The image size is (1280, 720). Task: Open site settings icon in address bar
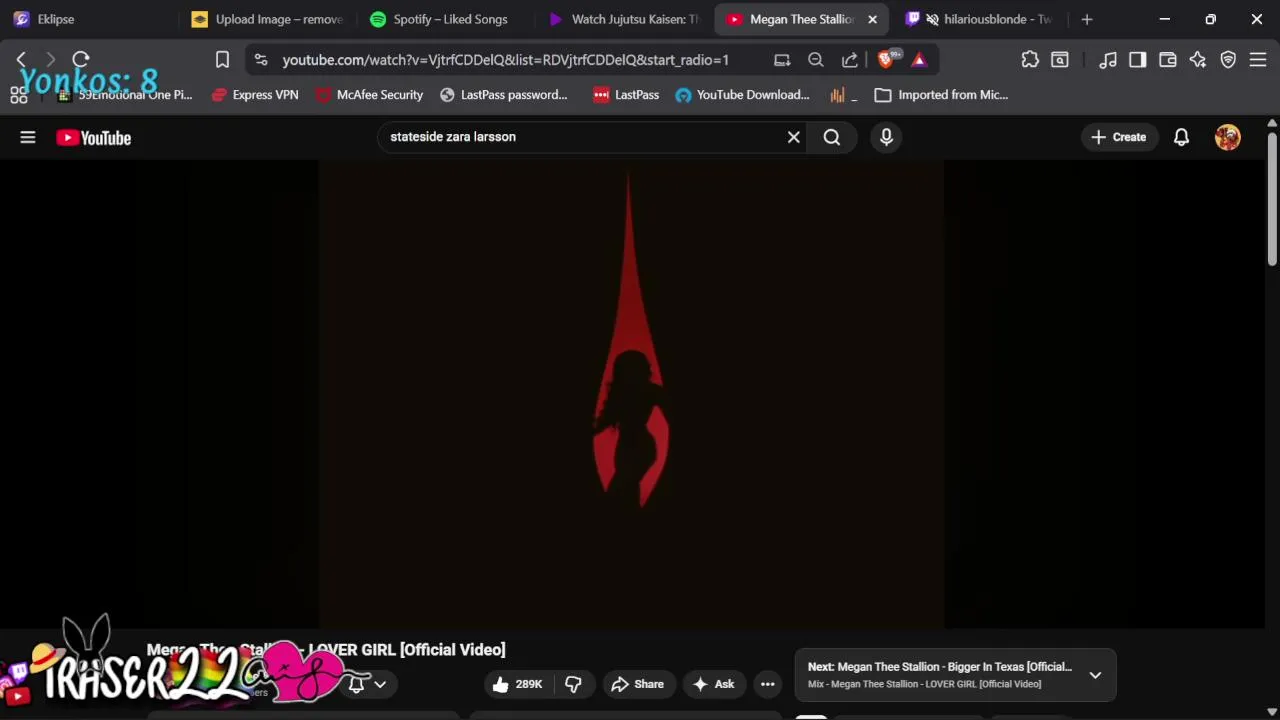click(x=261, y=60)
